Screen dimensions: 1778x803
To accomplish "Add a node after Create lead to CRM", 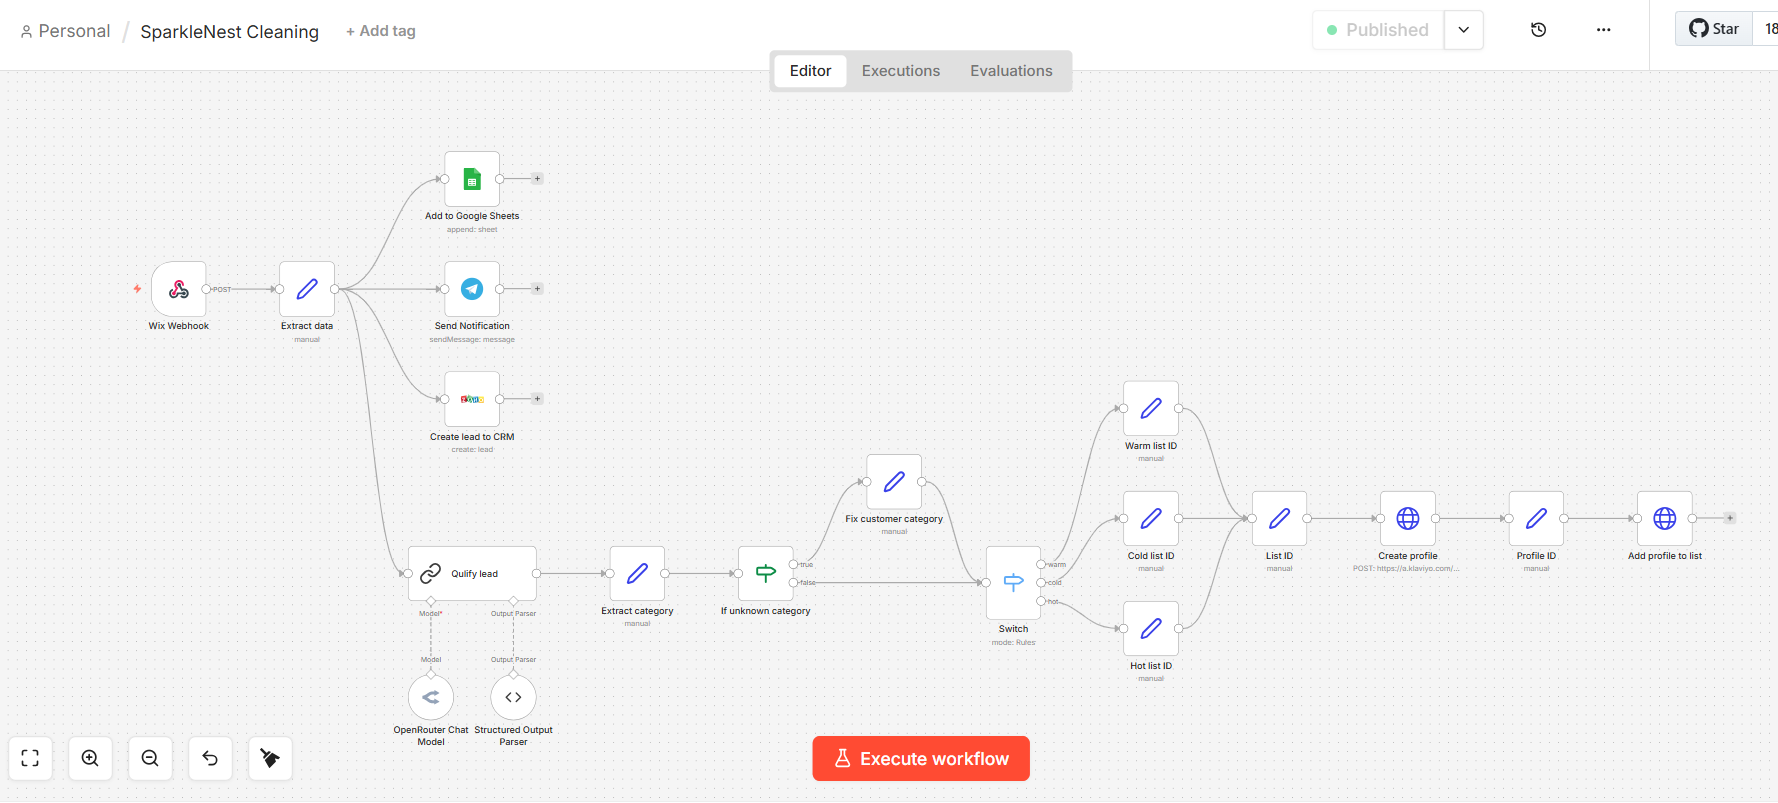I will point(537,399).
